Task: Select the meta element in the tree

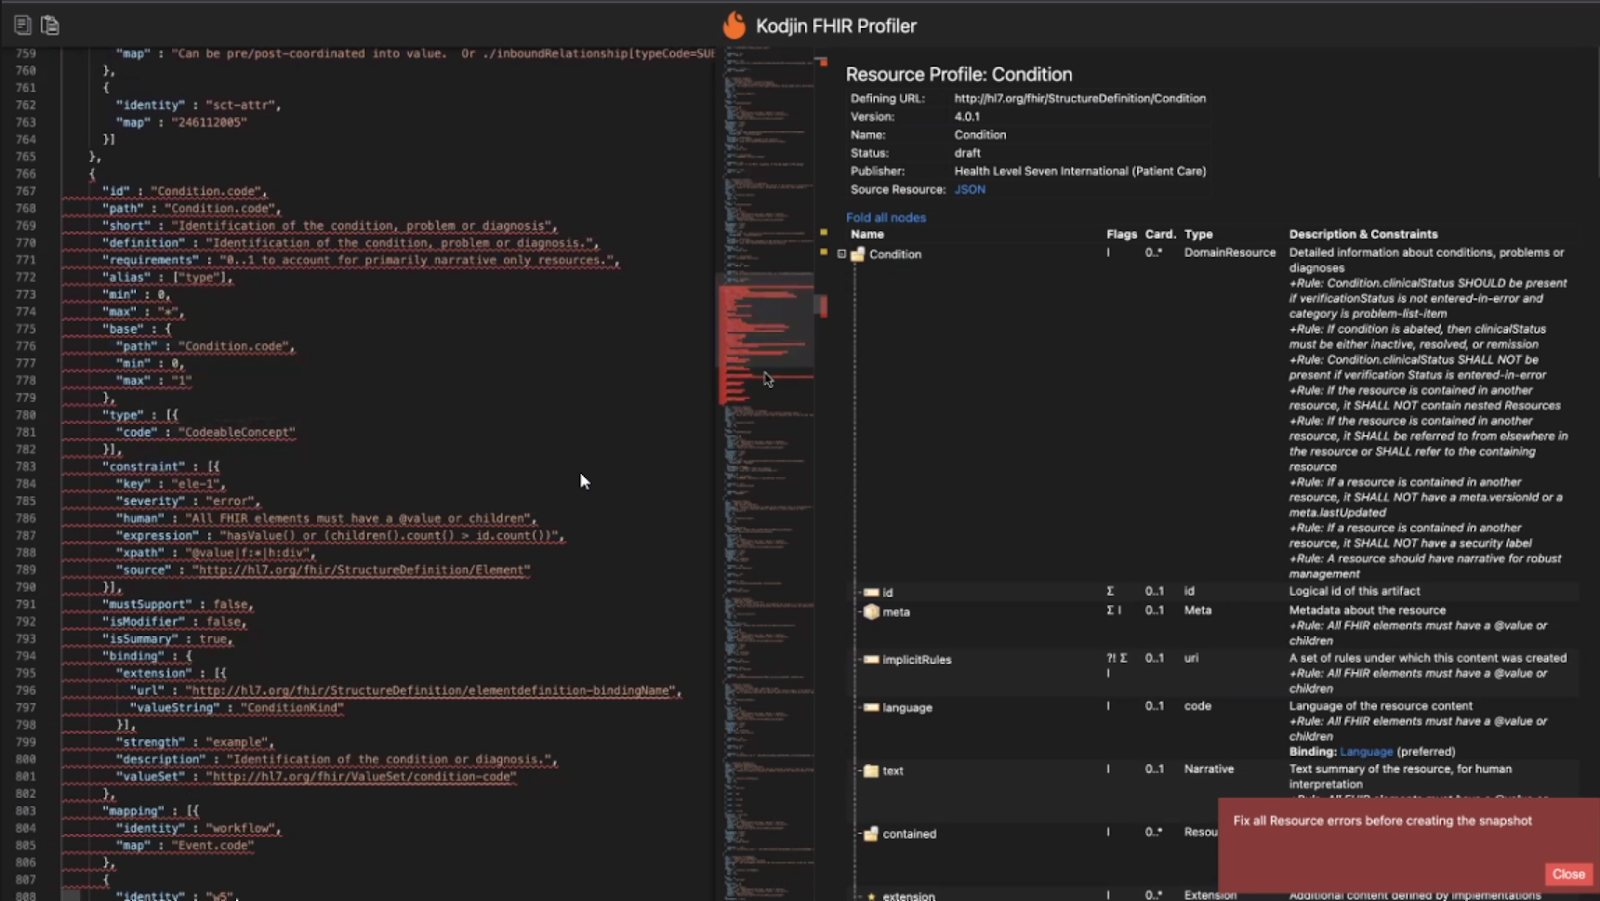Action: [896, 611]
